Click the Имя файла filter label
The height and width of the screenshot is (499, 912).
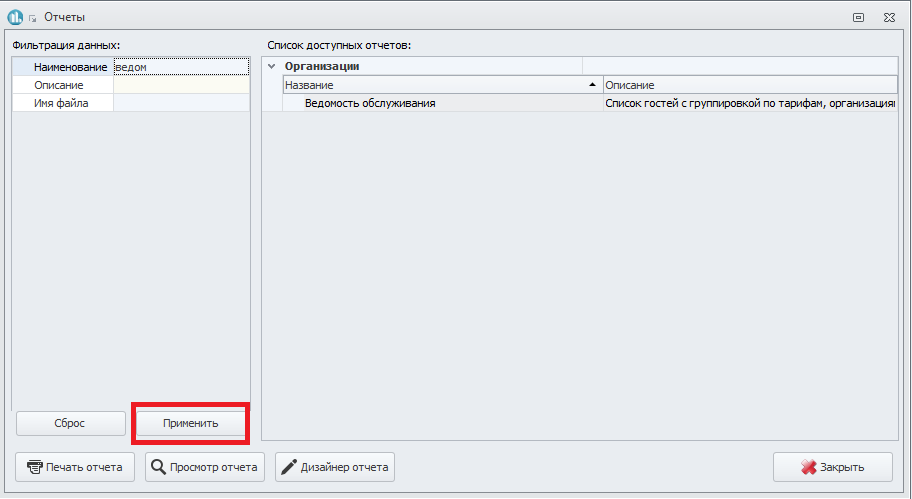coord(61,103)
